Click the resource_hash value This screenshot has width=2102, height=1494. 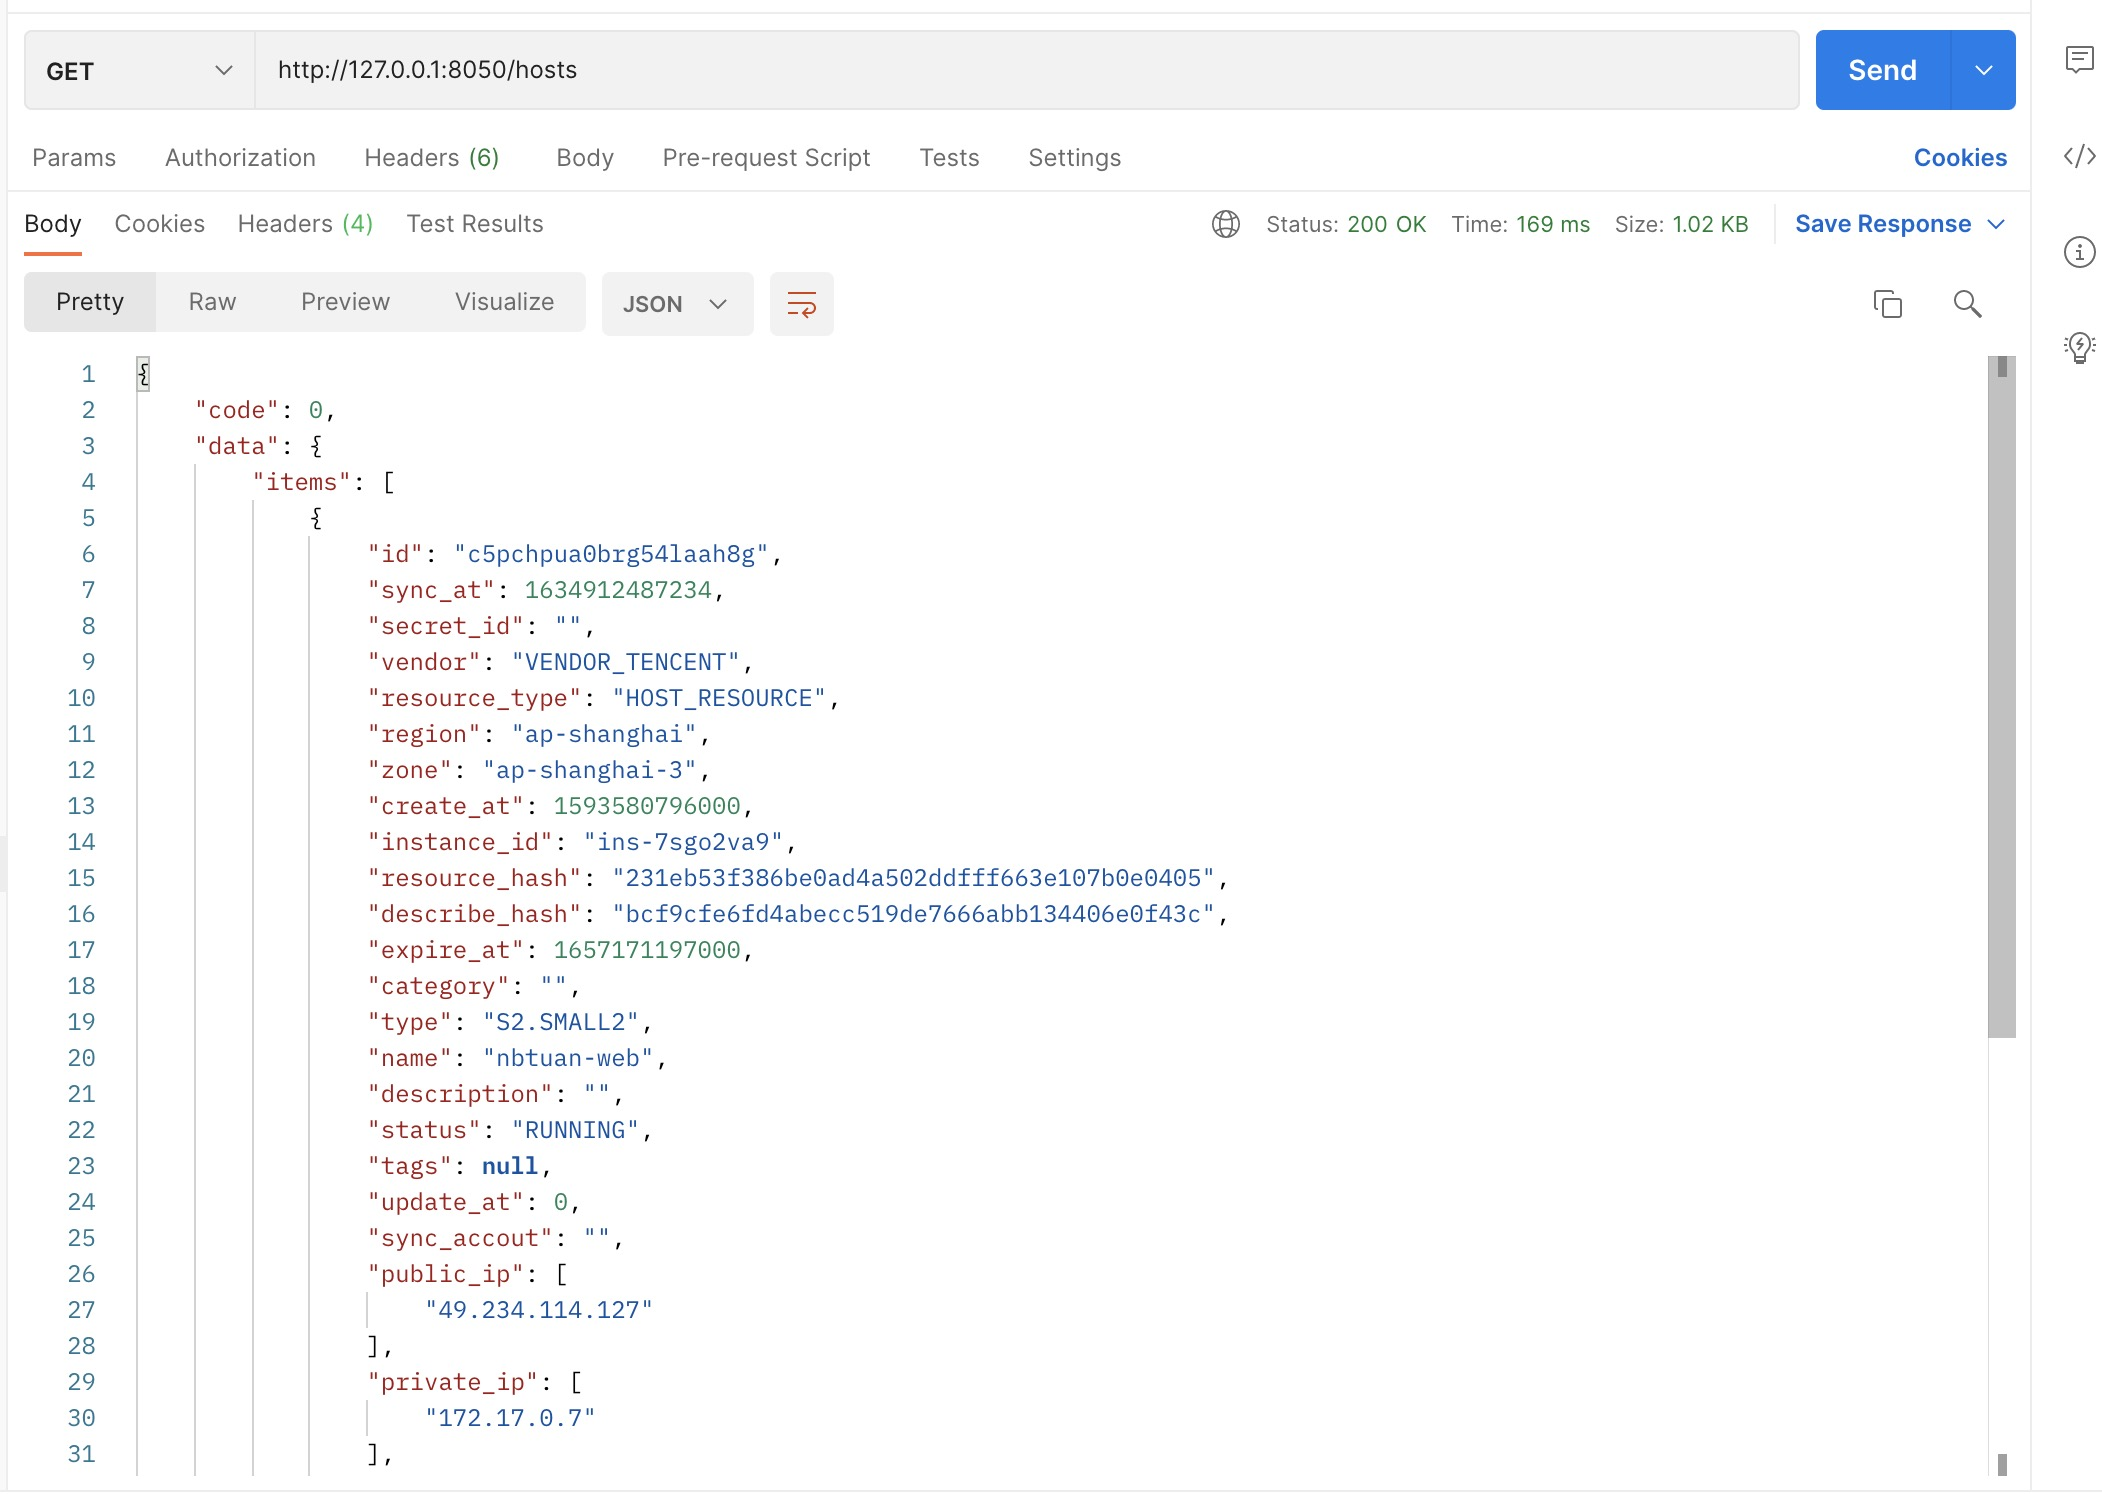click(914, 878)
